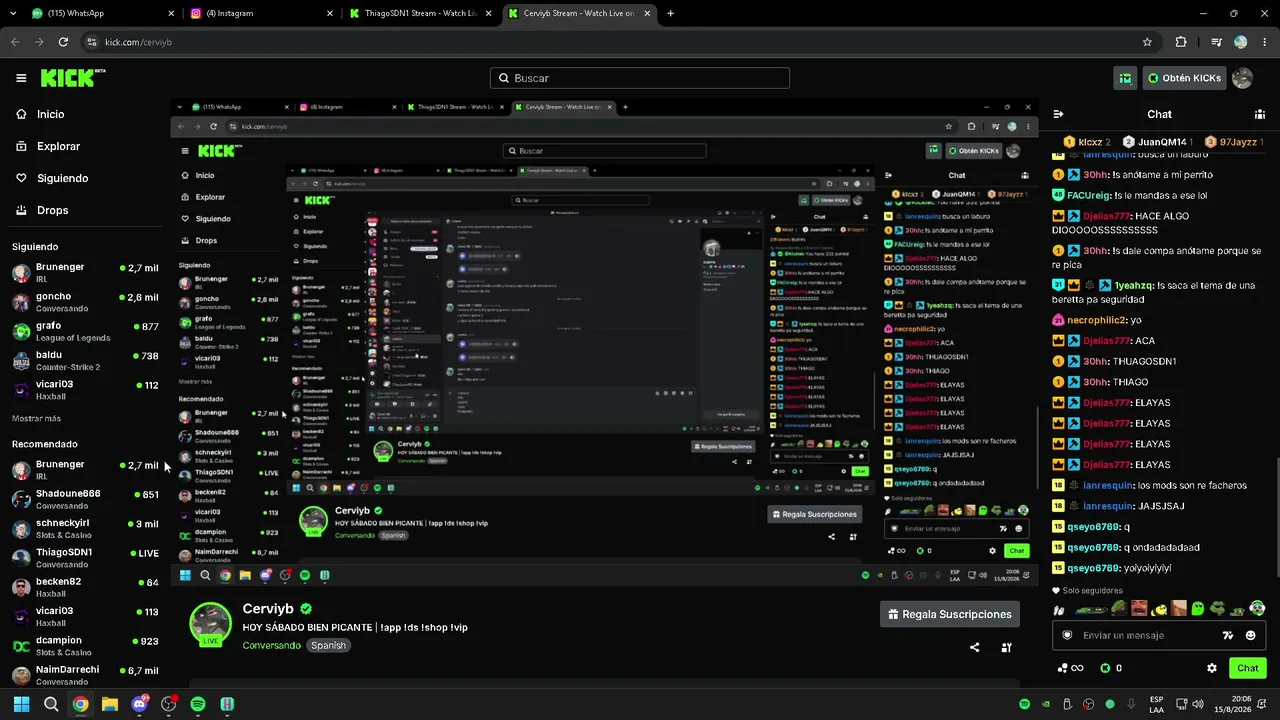Screen dimensions: 1280x720
Task: Click the Buscar search field
Action: click(x=640, y=78)
